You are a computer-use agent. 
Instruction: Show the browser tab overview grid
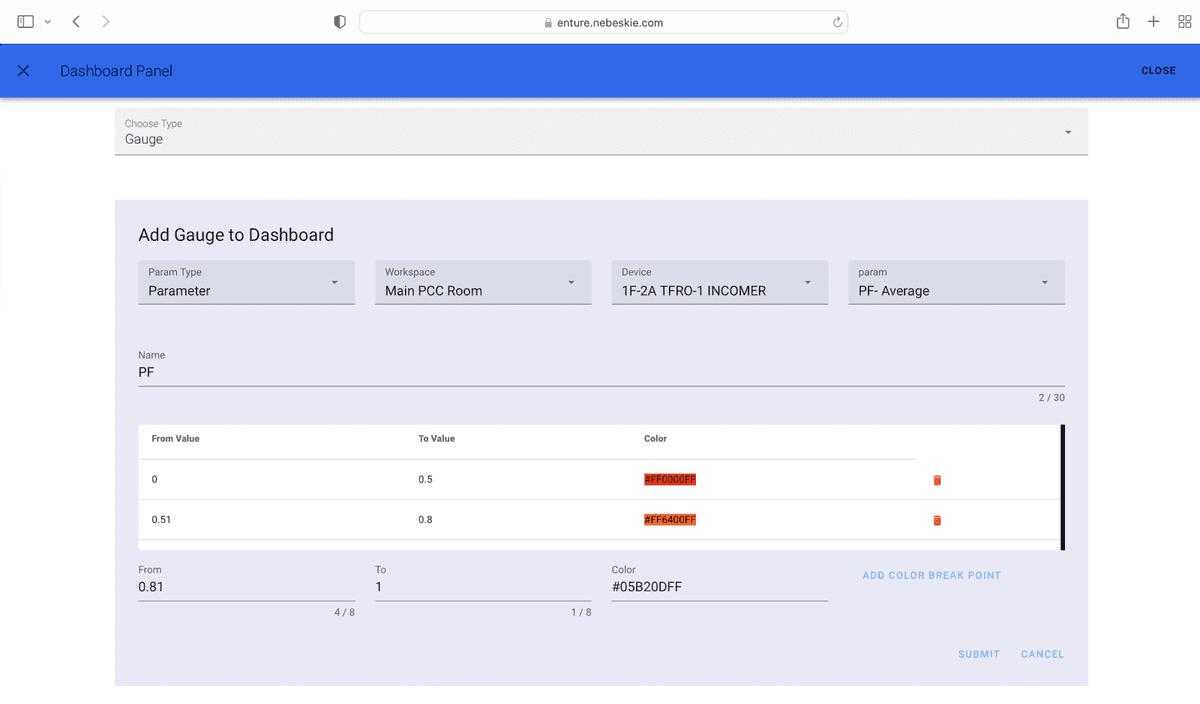[1185, 20]
